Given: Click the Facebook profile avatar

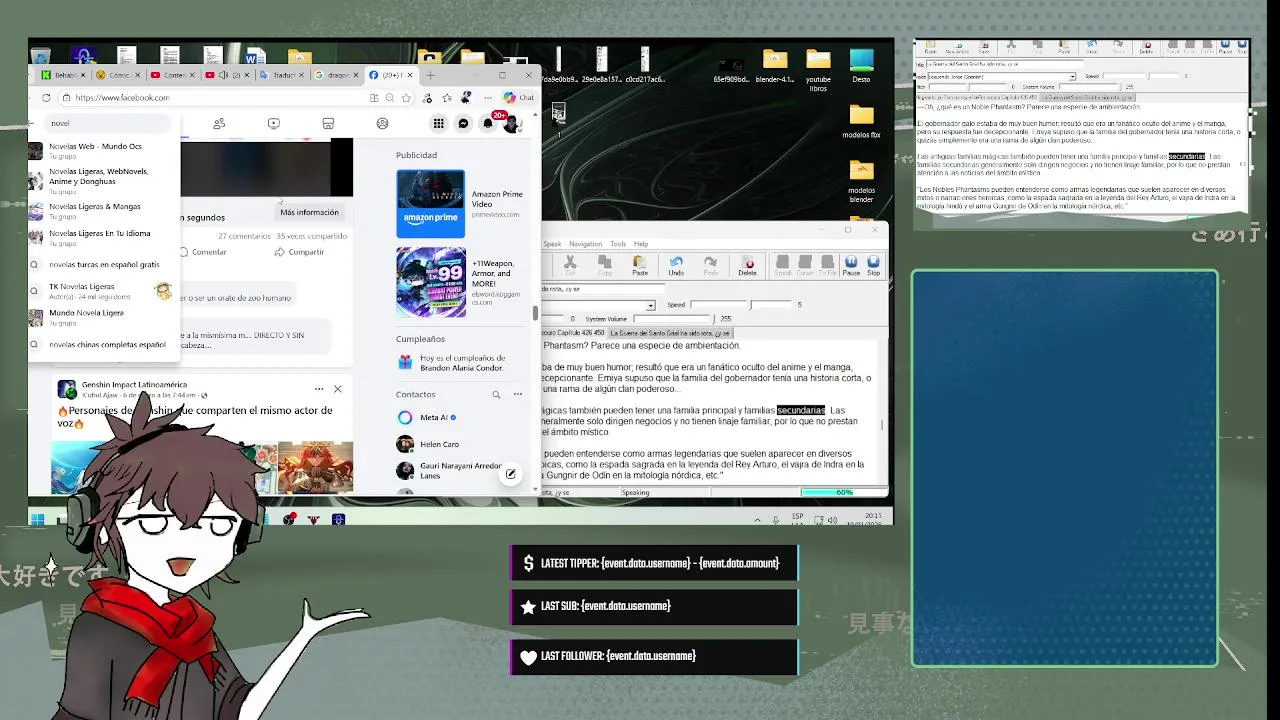Looking at the screenshot, I should [512, 124].
